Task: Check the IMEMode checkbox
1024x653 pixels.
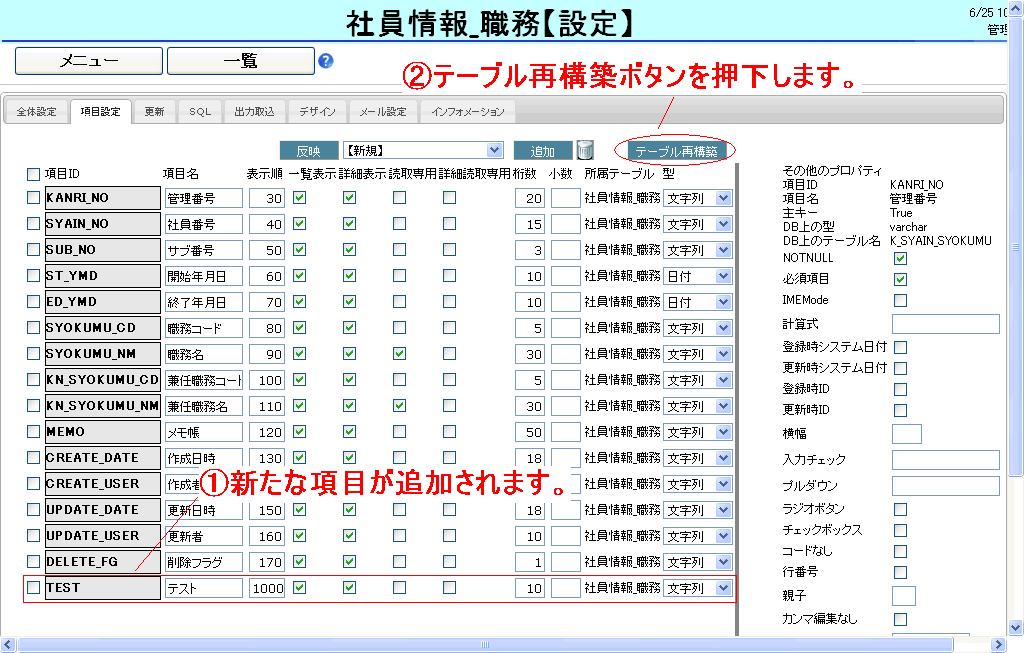Action: tap(900, 300)
